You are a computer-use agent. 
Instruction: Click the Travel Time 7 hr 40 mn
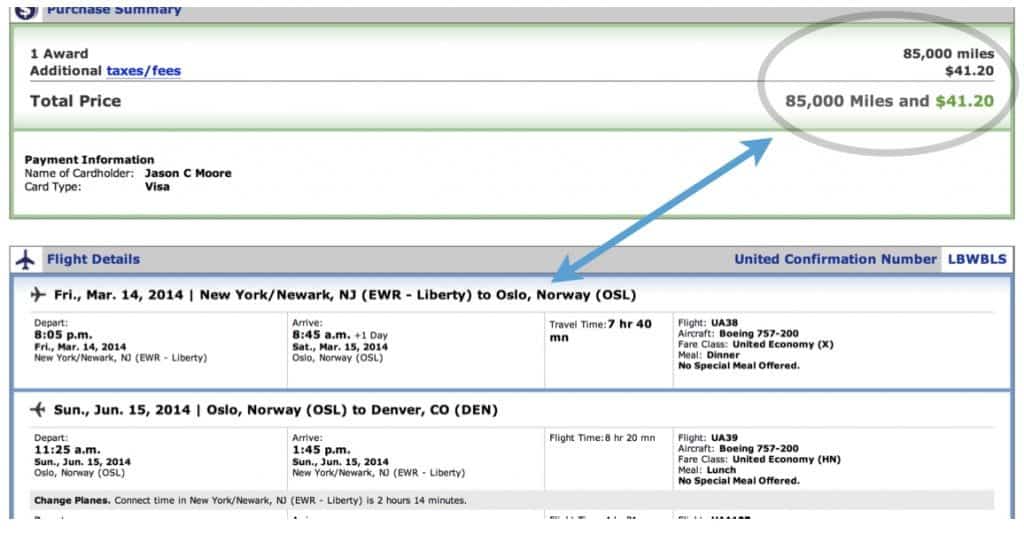600,330
